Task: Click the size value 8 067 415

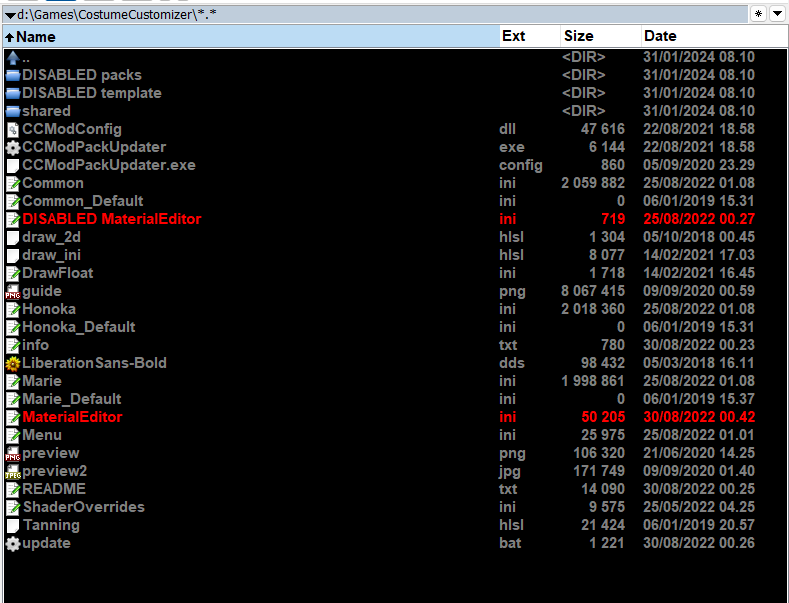Action: 593,291
